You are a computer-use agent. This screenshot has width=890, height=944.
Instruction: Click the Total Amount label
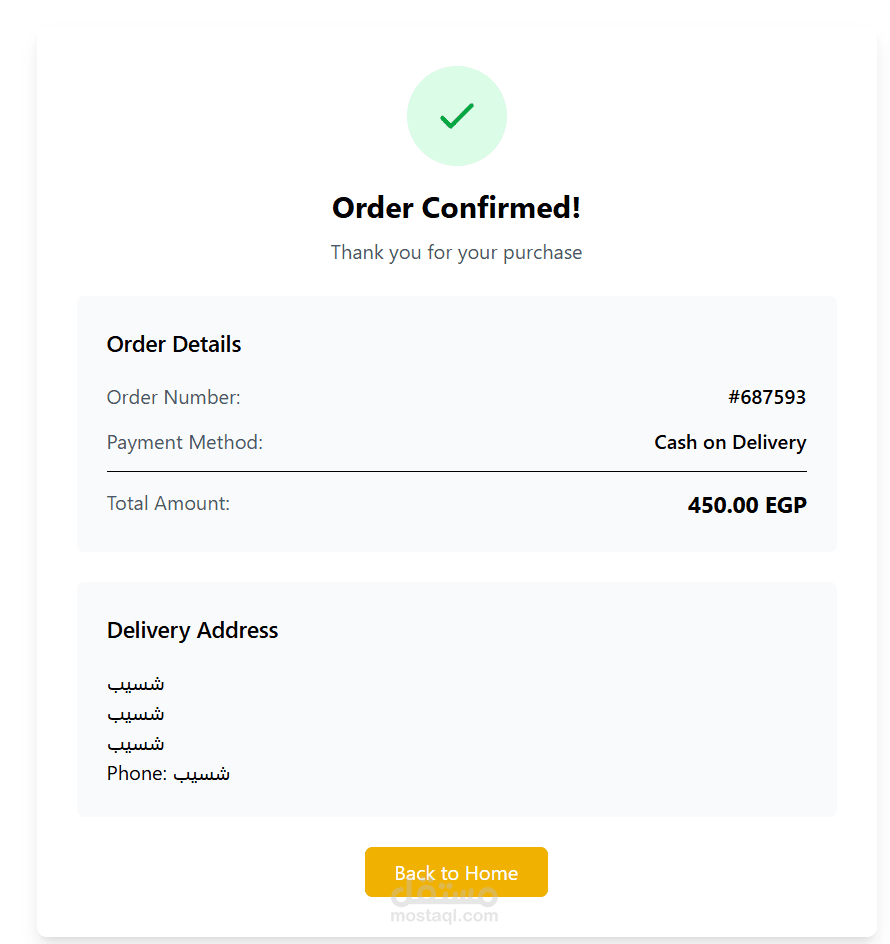168,503
